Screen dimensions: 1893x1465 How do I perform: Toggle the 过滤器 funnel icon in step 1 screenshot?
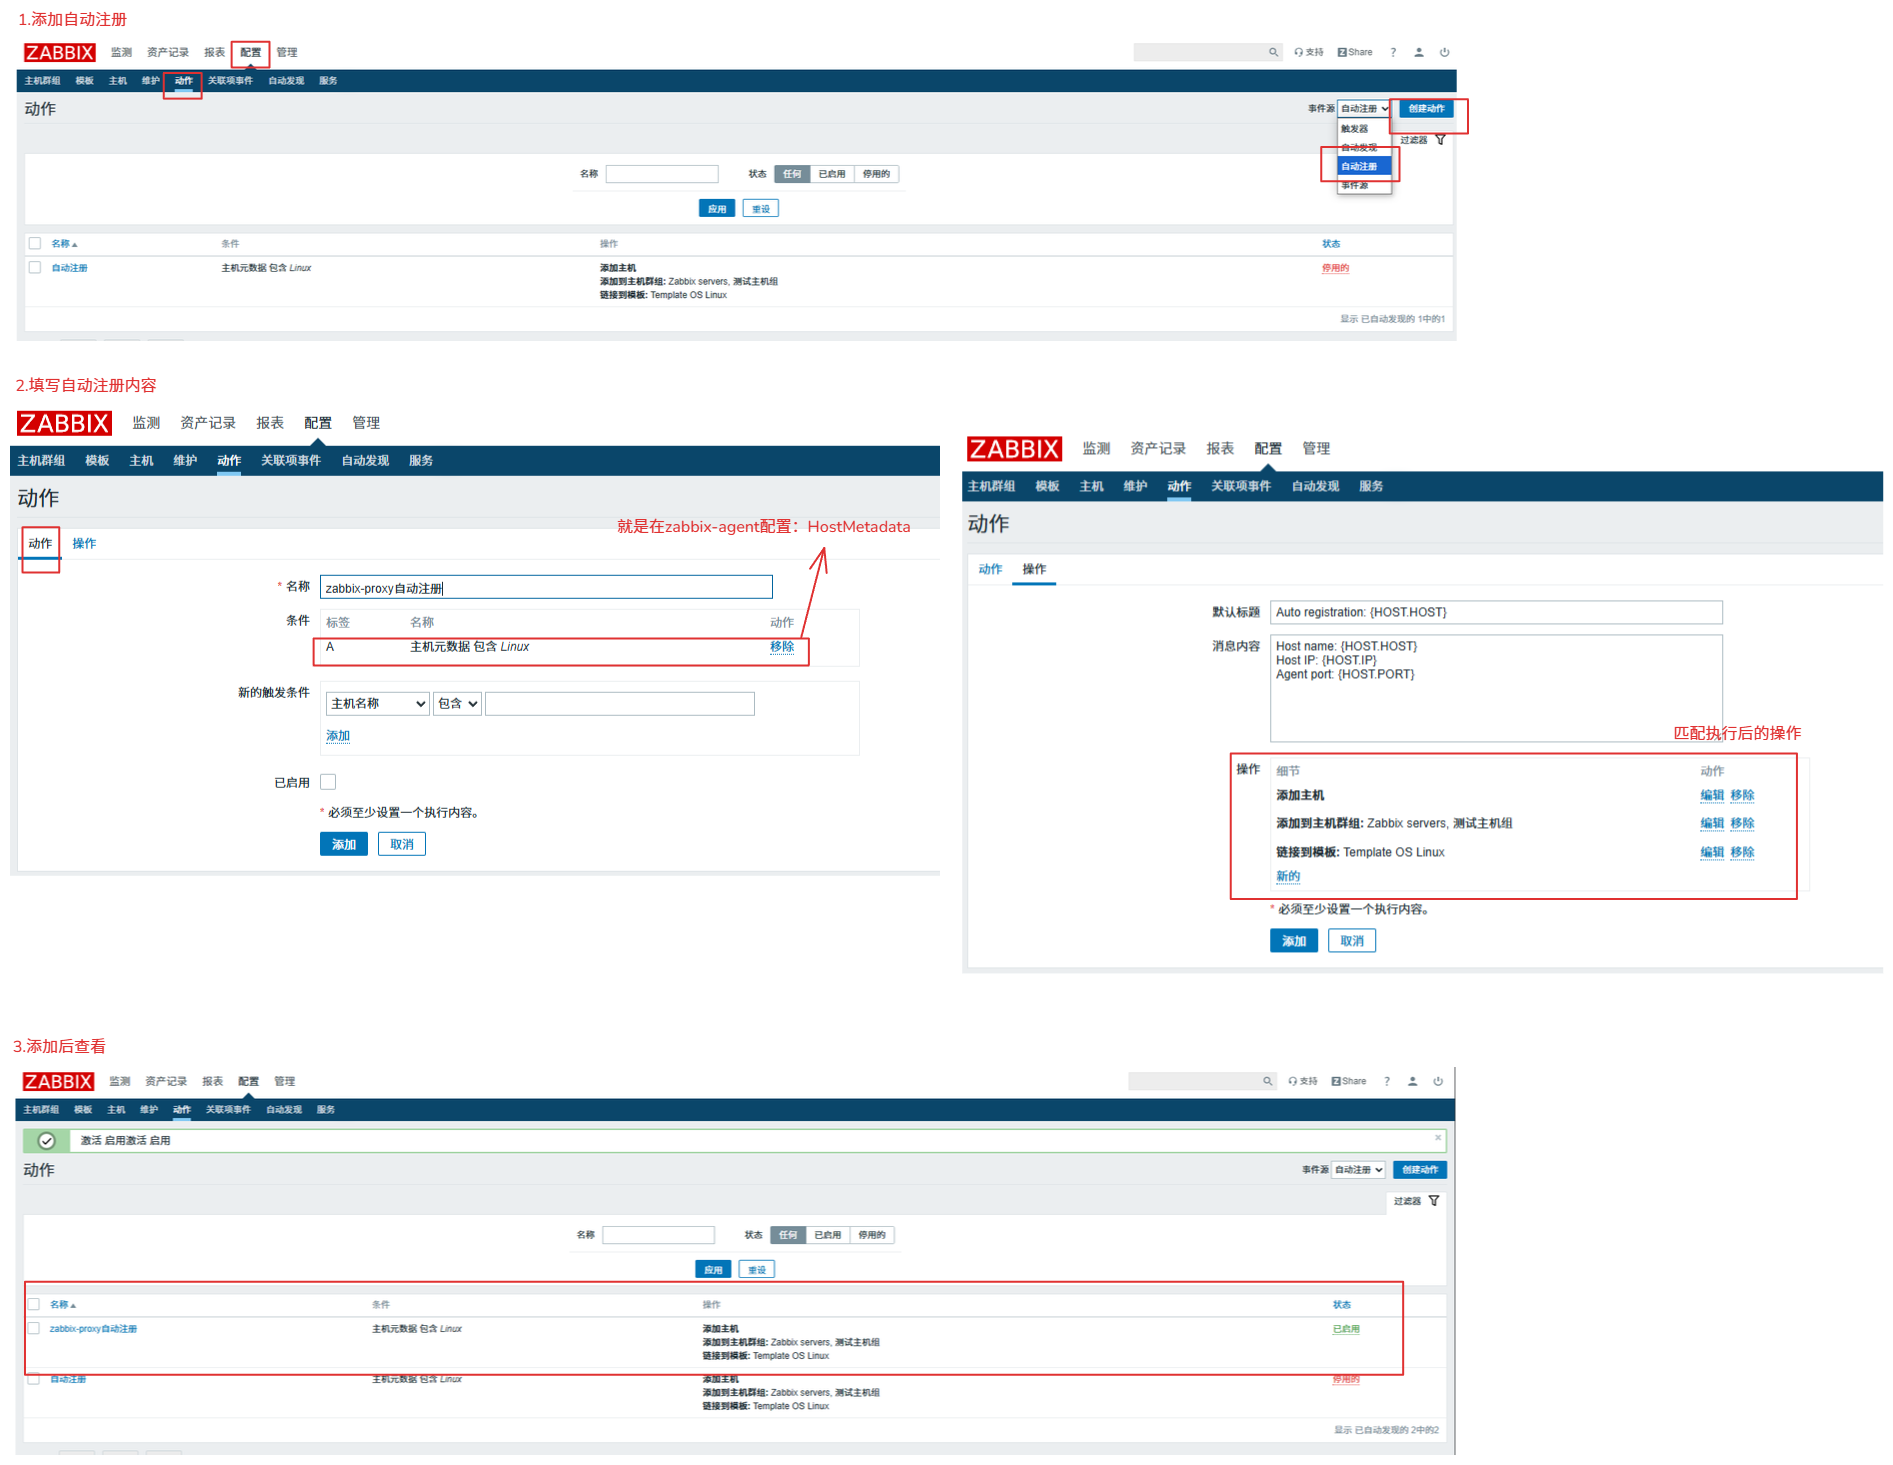(1440, 140)
